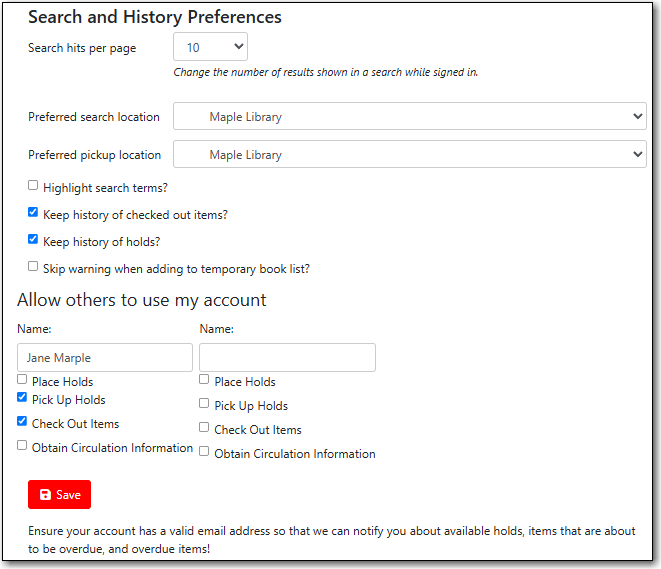
Task: Check Place Holds under the blank name
Action: (x=204, y=380)
